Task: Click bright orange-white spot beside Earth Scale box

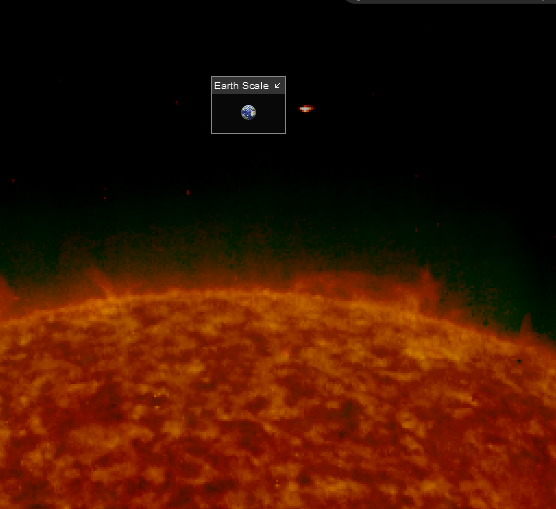Action: coord(306,109)
